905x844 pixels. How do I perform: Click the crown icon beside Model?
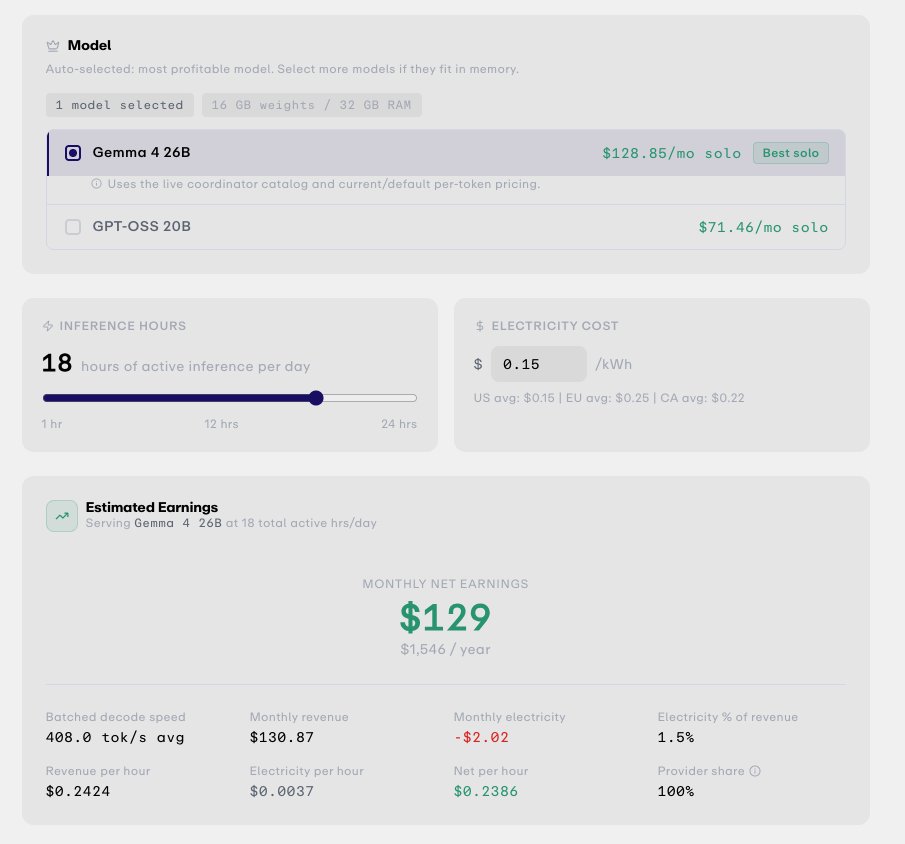[x=53, y=45]
